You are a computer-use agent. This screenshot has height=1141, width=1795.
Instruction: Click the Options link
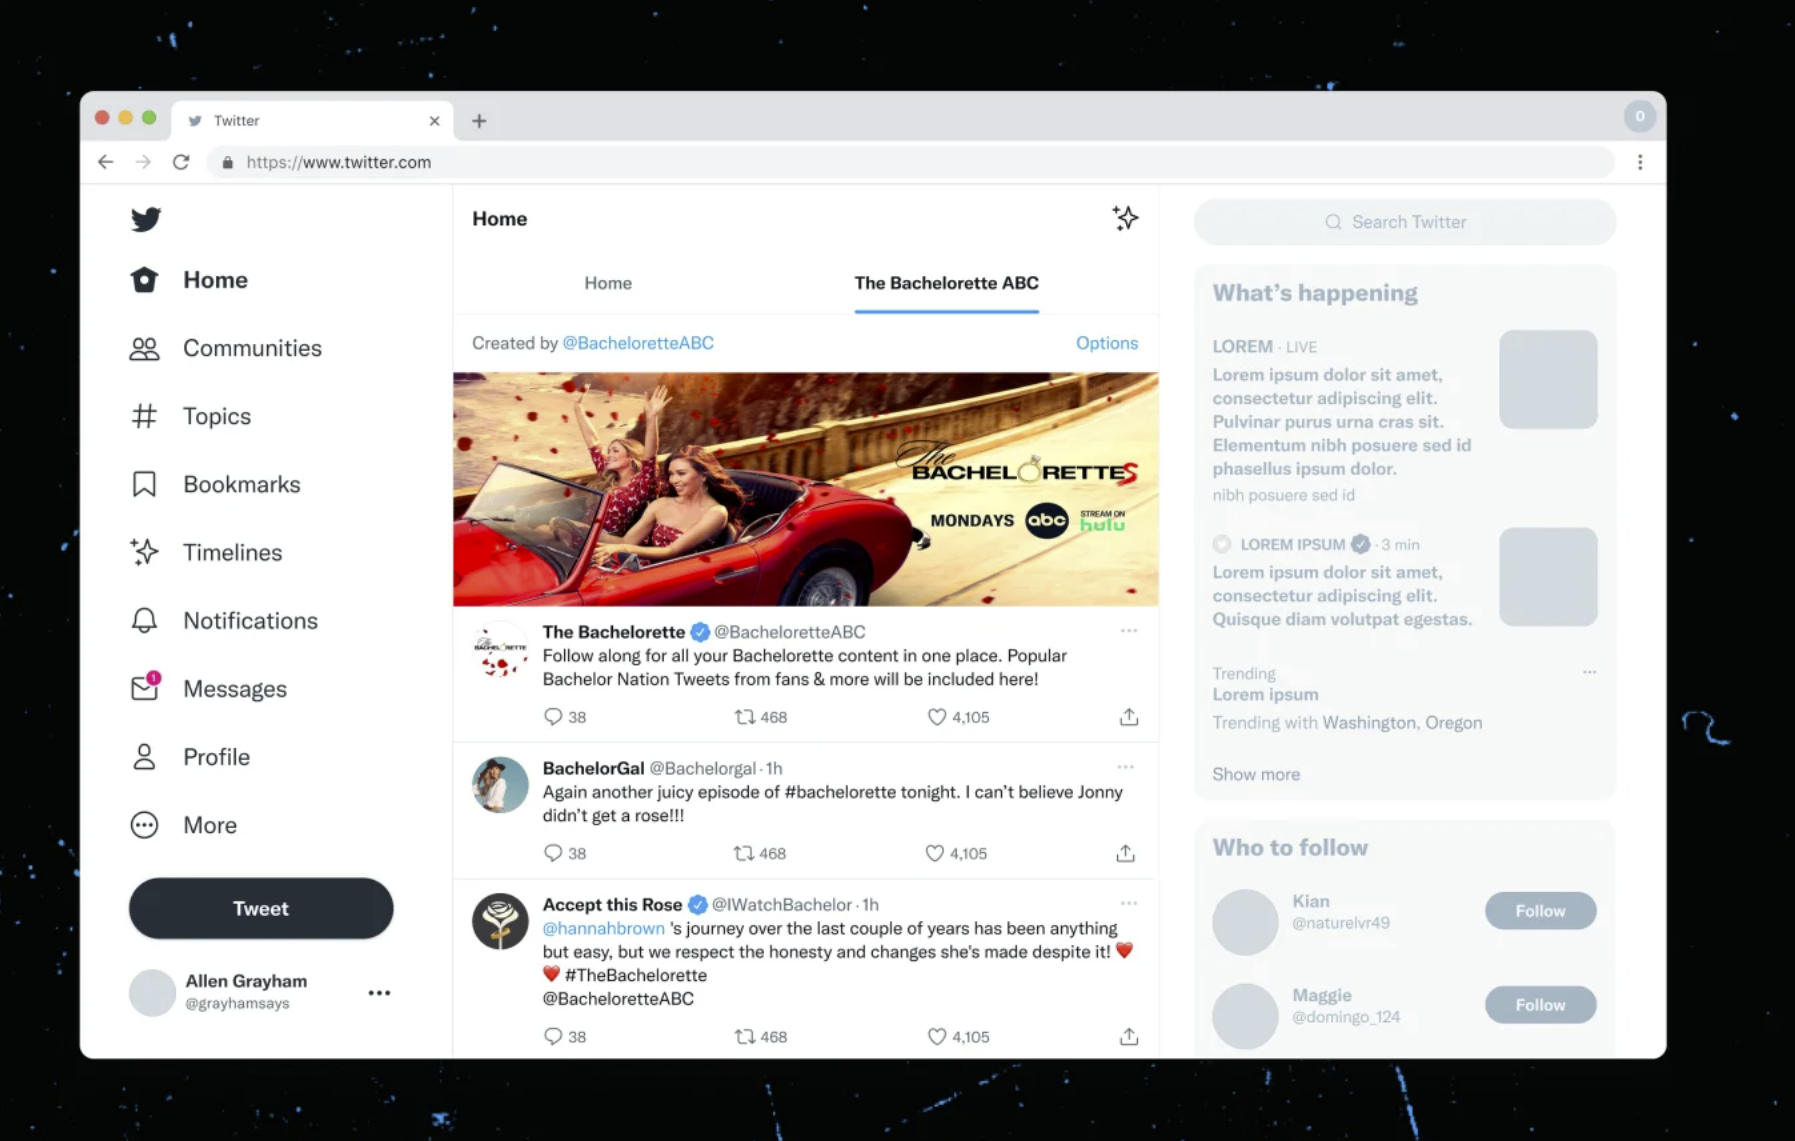1107,343
